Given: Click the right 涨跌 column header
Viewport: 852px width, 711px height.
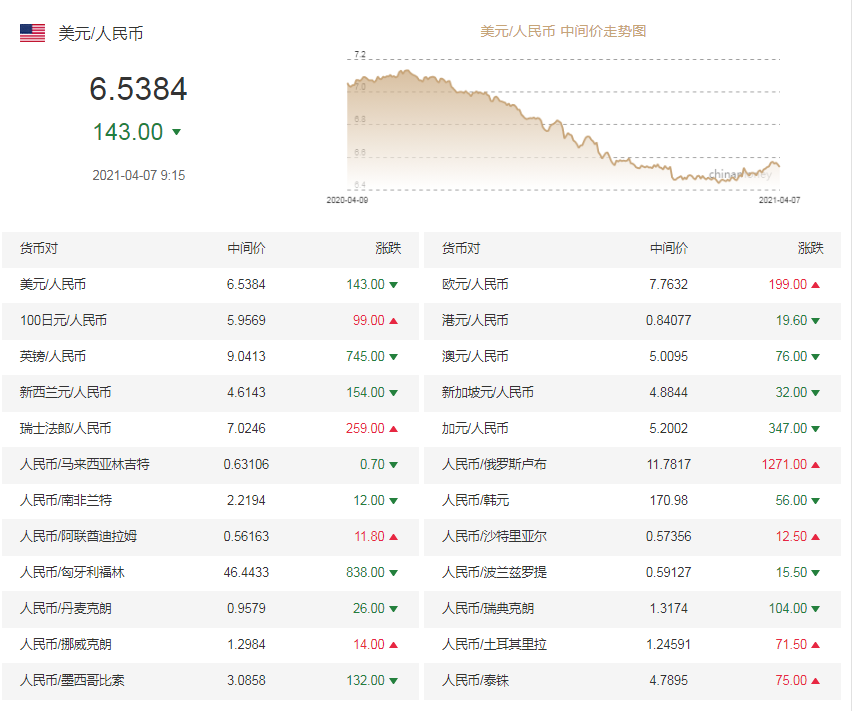Looking at the screenshot, I should point(810,248).
